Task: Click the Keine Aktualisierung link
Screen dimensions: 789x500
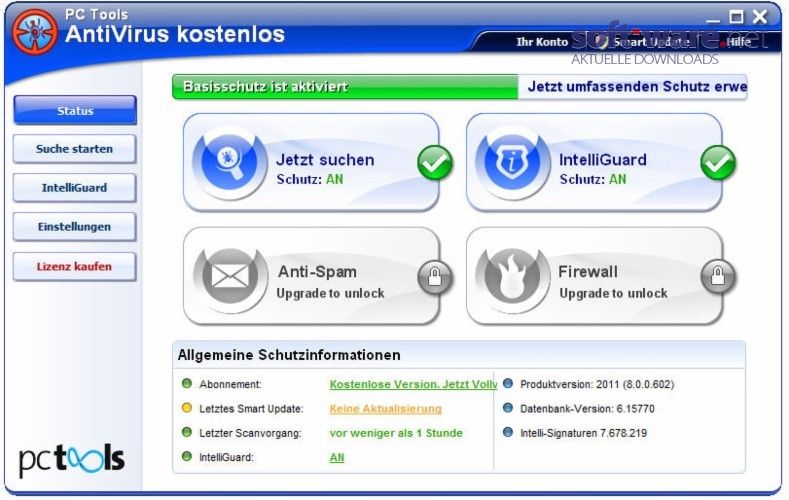Action: [x=385, y=409]
